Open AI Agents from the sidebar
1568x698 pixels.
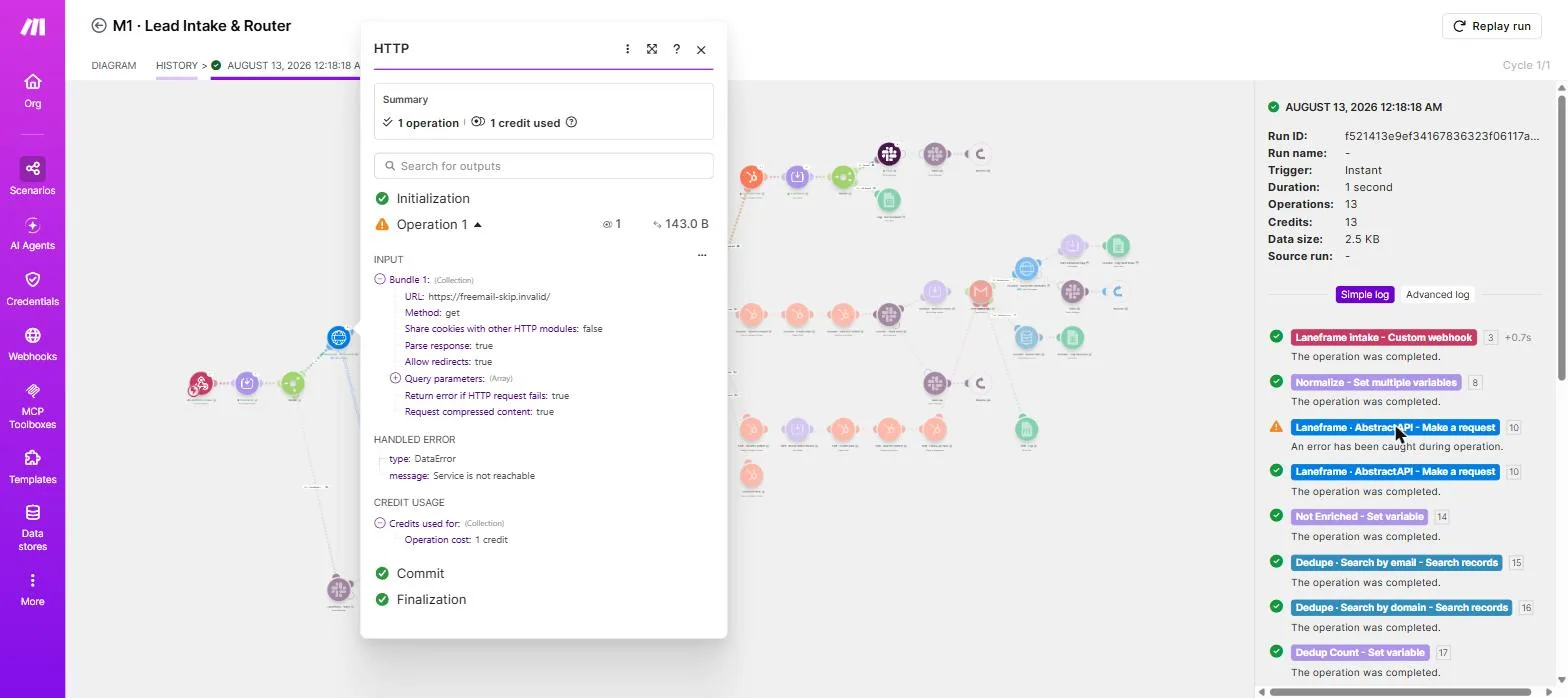32,233
